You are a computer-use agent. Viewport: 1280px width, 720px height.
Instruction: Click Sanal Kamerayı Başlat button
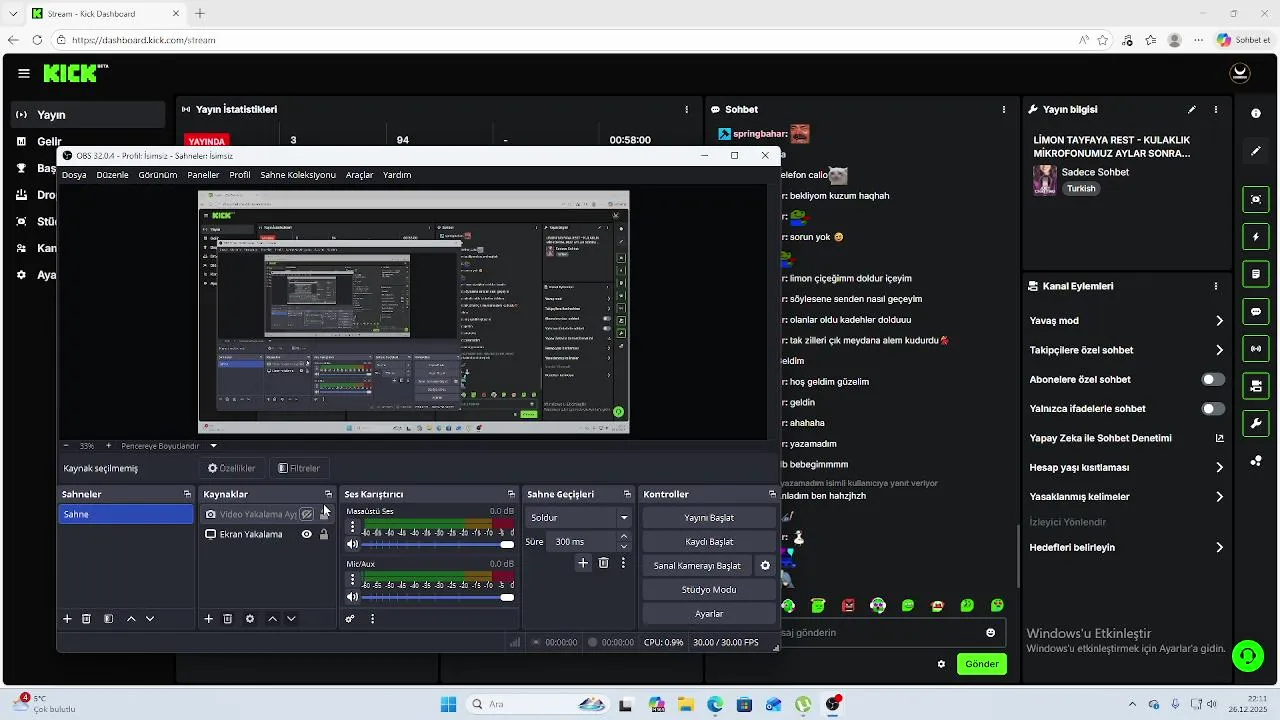(697, 566)
